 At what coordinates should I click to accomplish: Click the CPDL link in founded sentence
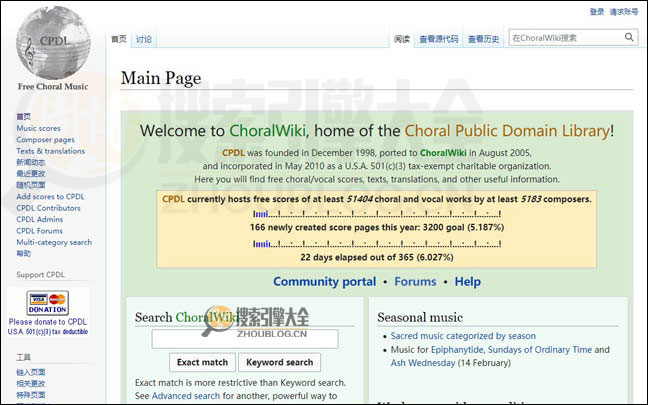click(x=233, y=153)
